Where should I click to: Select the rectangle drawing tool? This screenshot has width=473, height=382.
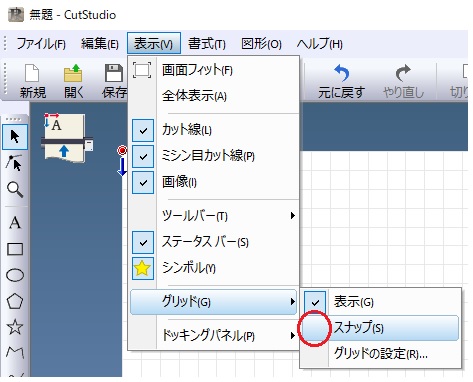pyautogui.click(x=15, y=249)
